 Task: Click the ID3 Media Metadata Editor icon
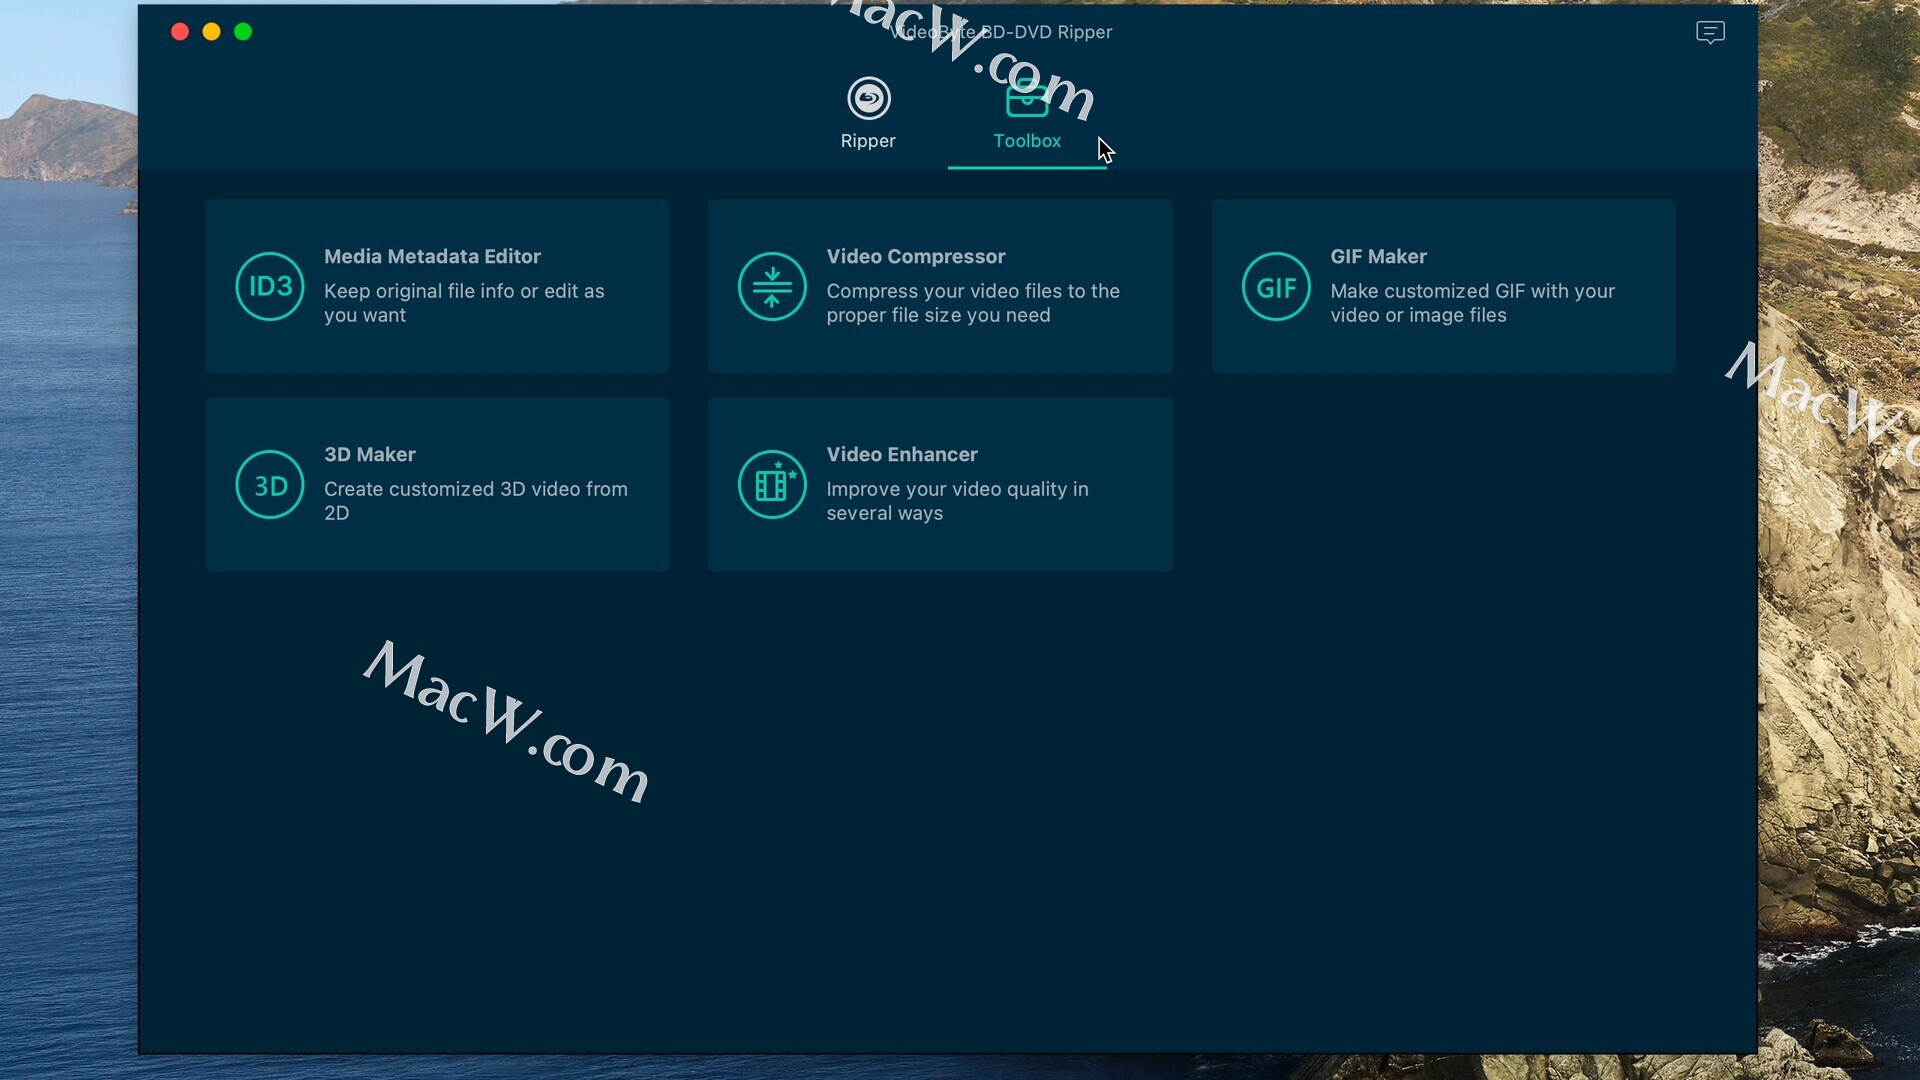click(269, 287)
